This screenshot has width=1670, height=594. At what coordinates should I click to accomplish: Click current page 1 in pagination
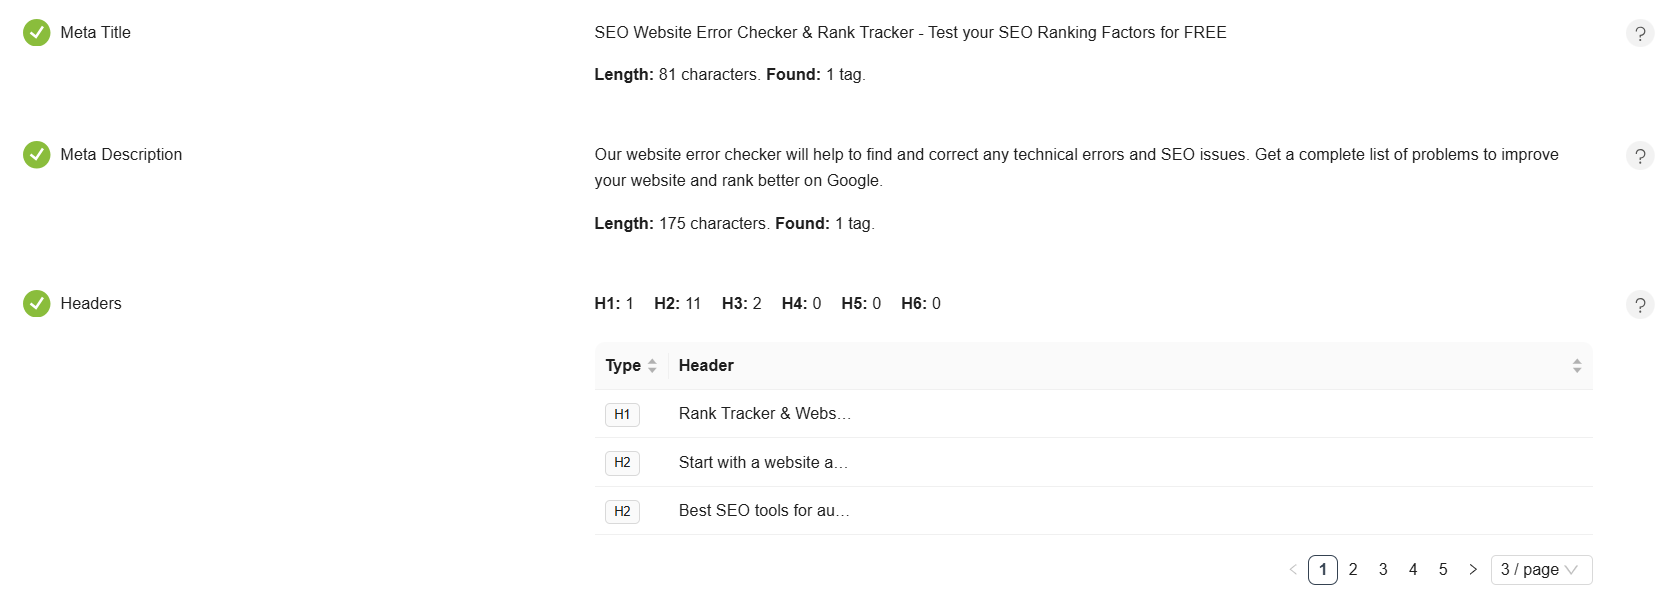tap(1322, 570)
